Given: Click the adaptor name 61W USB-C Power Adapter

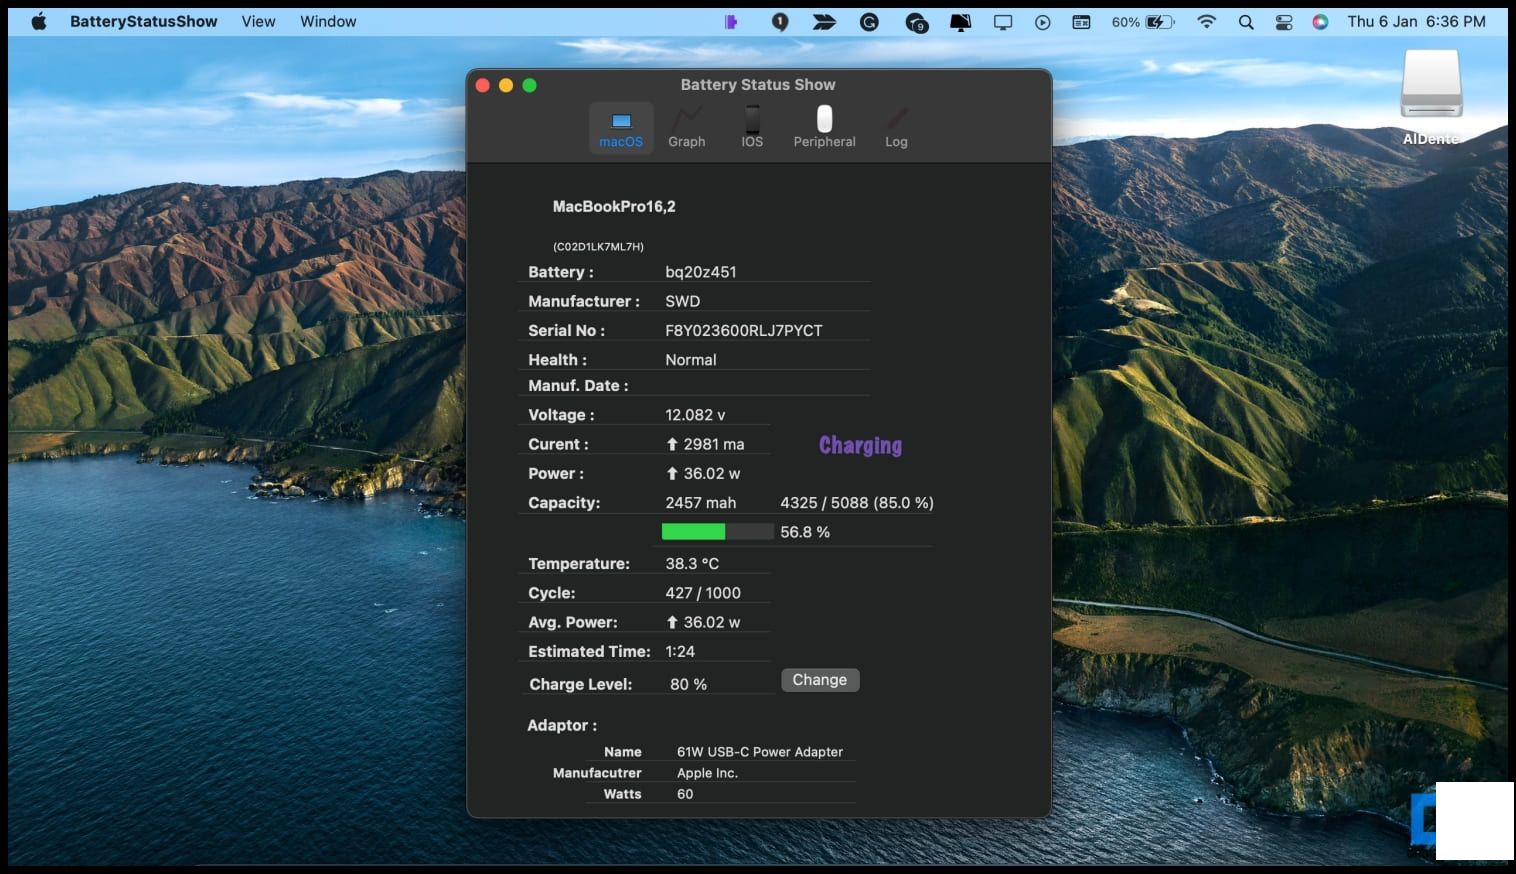Looking at the screenshot, I should click(x=760, y=752).
